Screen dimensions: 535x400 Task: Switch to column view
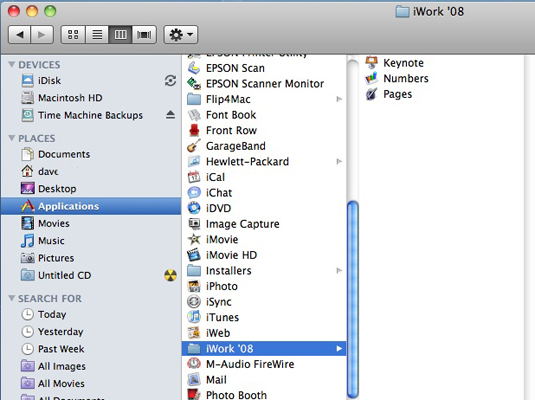120,34
